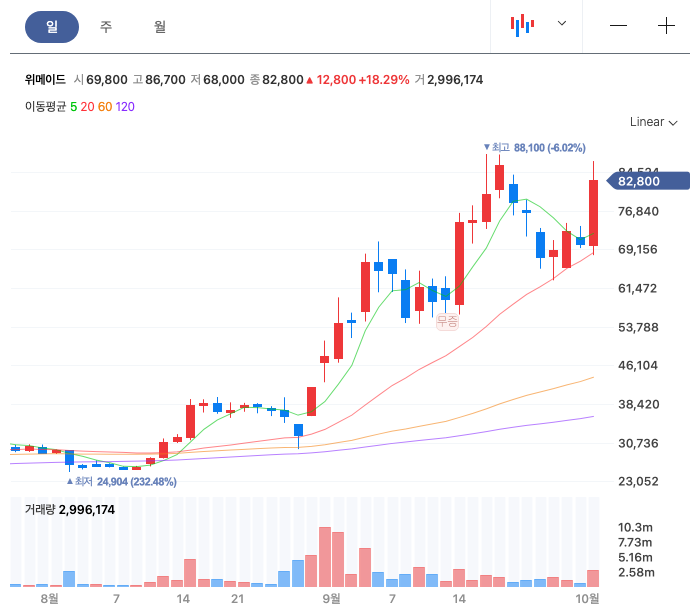
Task: Click the 최저 24,904 low marker
Action: pos(122,482)
